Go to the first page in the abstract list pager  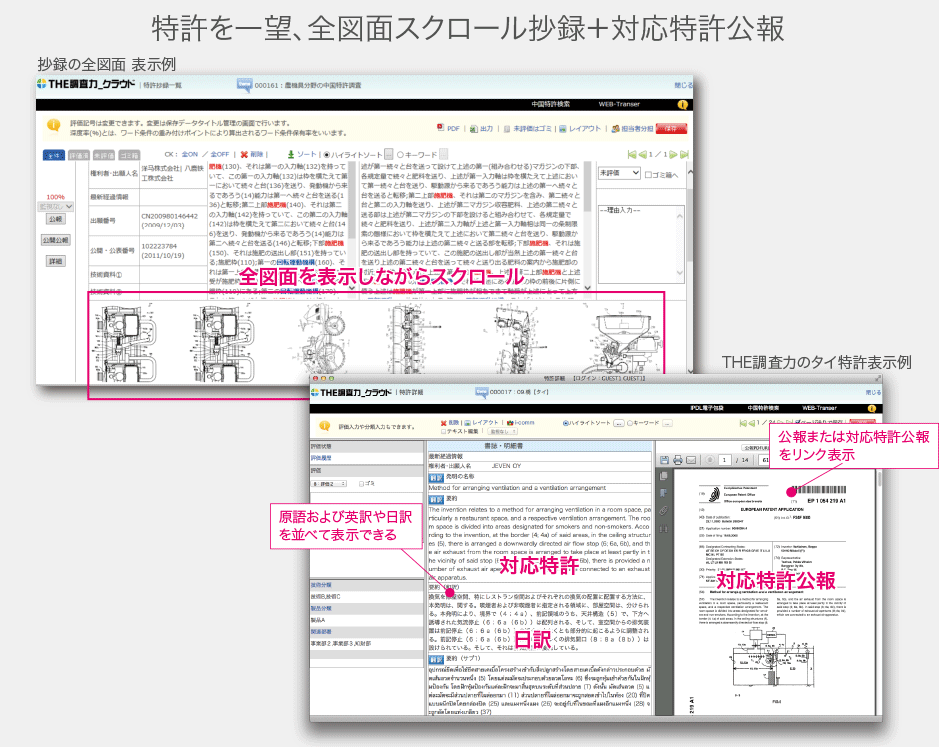[x=631, y=155]
